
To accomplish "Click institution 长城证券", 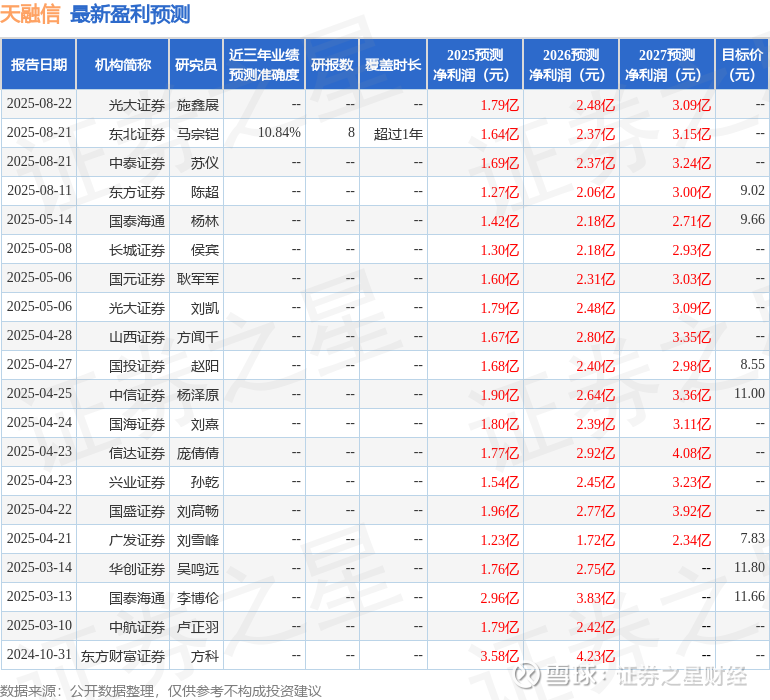I will (x=137, y=250).
